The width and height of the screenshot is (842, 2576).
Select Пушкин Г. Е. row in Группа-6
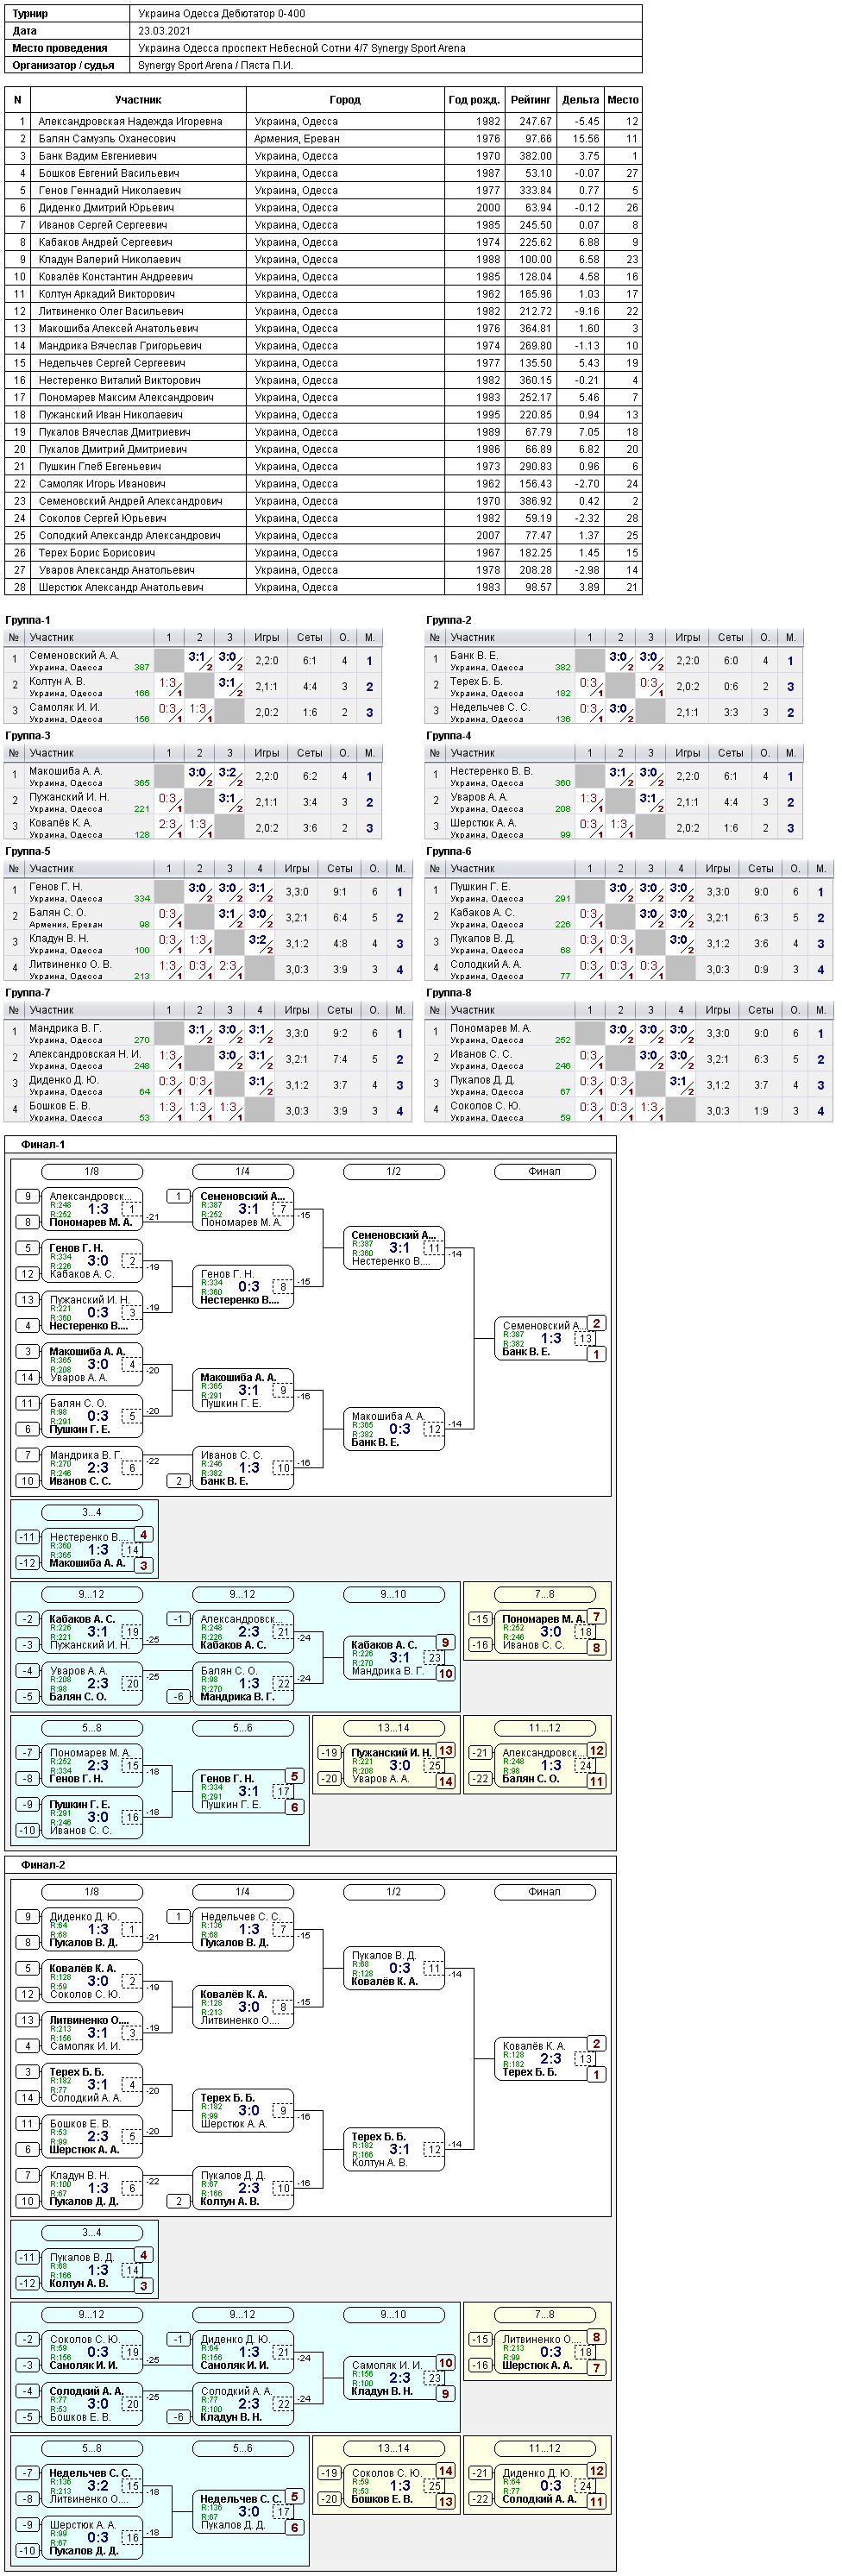point(629,892)
